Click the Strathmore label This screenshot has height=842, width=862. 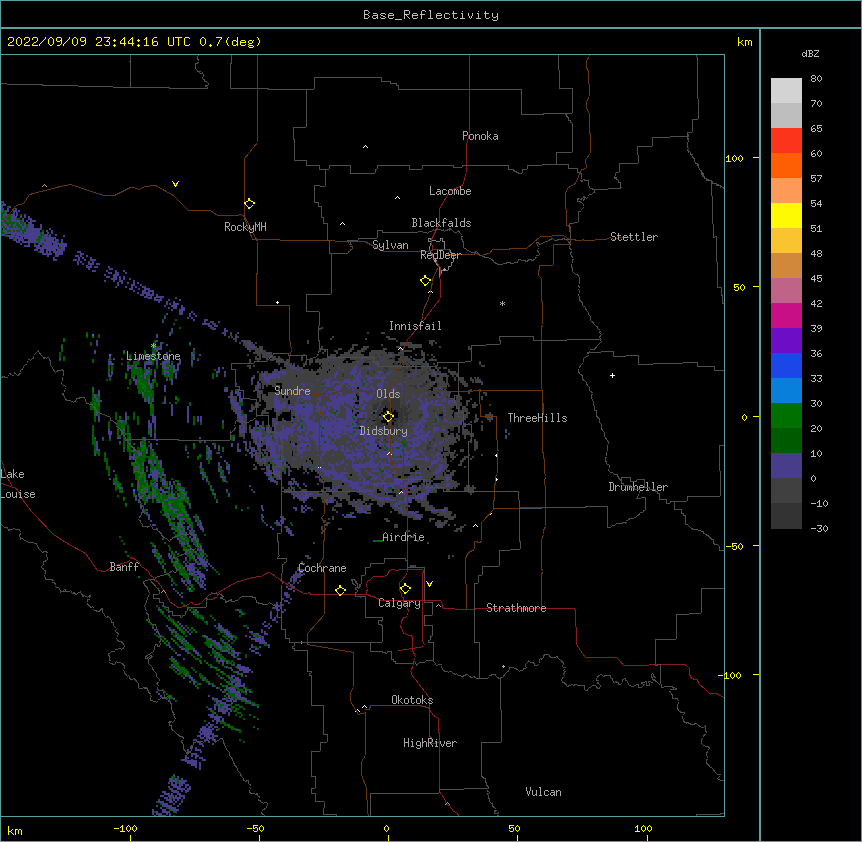[516, 608]
